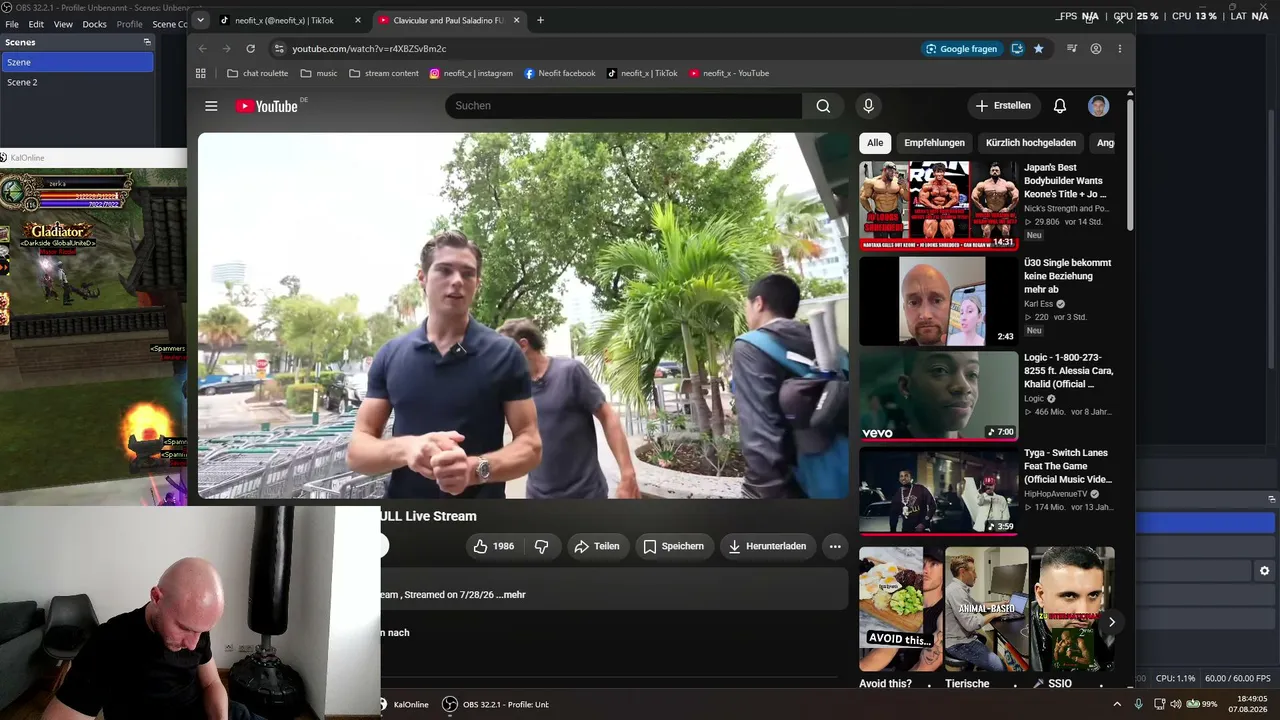Viewport: 1280px width, 720px height.
Task: Open the stream content bookmark folder
Action: click(x=384, y=73)
